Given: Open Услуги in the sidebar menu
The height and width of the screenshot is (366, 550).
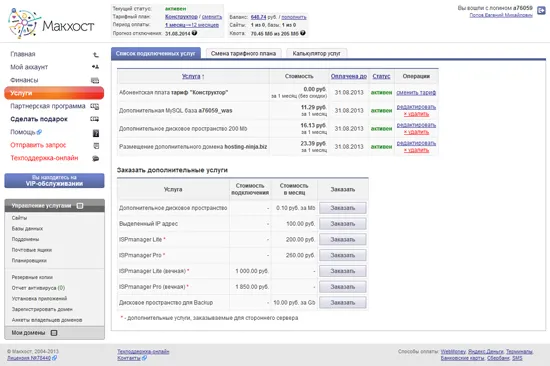Looking at the screenshot, I should click(x=54, y=93).
